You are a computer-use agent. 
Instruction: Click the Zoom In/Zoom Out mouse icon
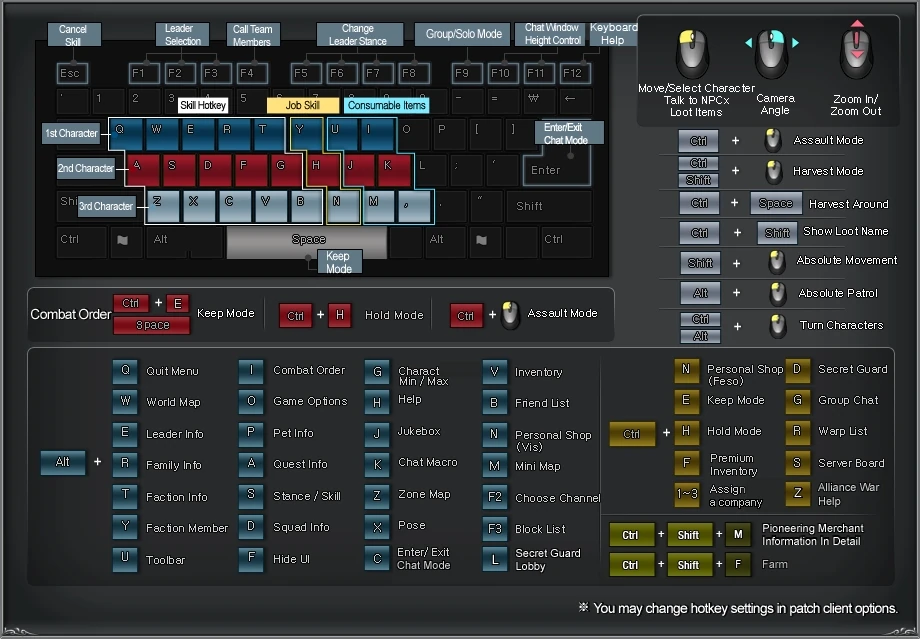click(x=856, y=54)
